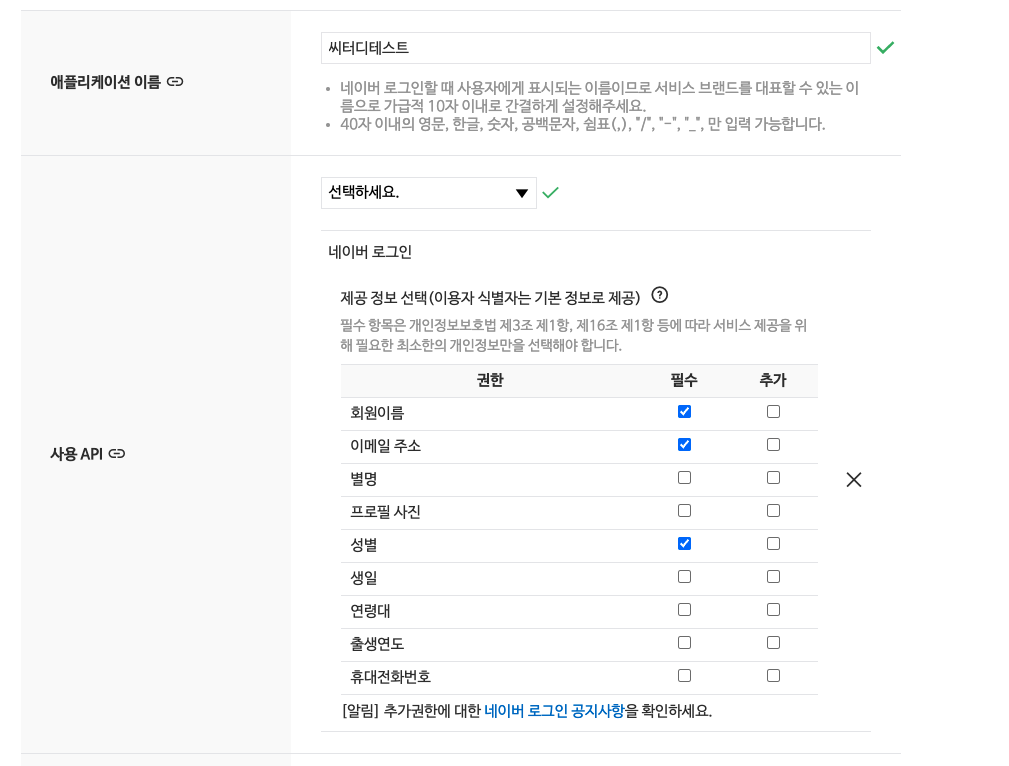1009x766 pixels.
Task: Uncheck 필수 checkbox for 성별
Action: (x=684, y=544)
